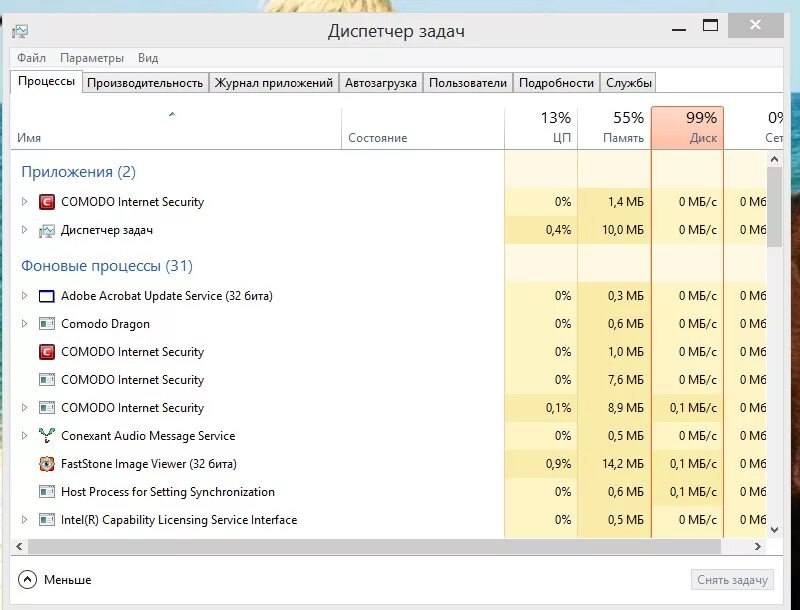
Task: Select the FastStone Image Viewer (32 бита) row
Action: [388, 464]
